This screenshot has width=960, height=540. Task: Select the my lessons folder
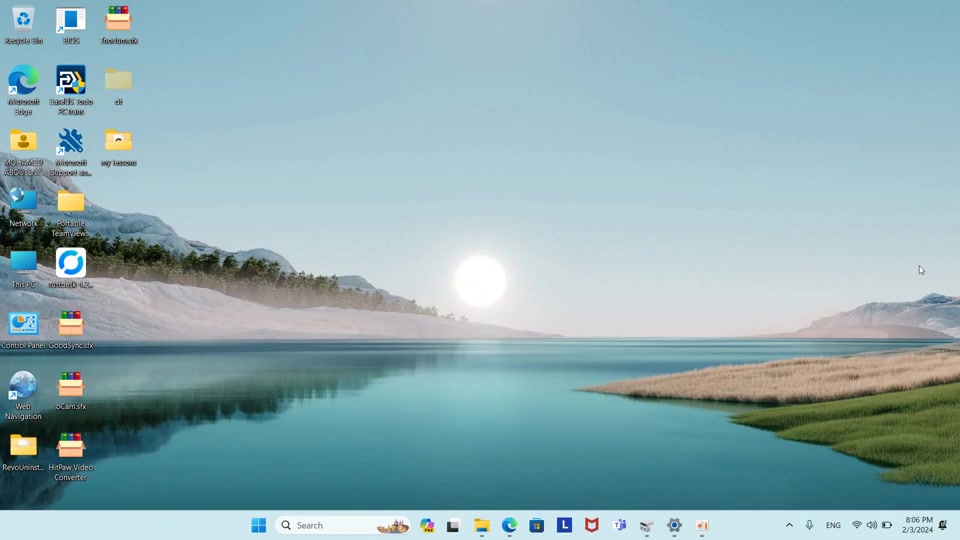(118, 148)
